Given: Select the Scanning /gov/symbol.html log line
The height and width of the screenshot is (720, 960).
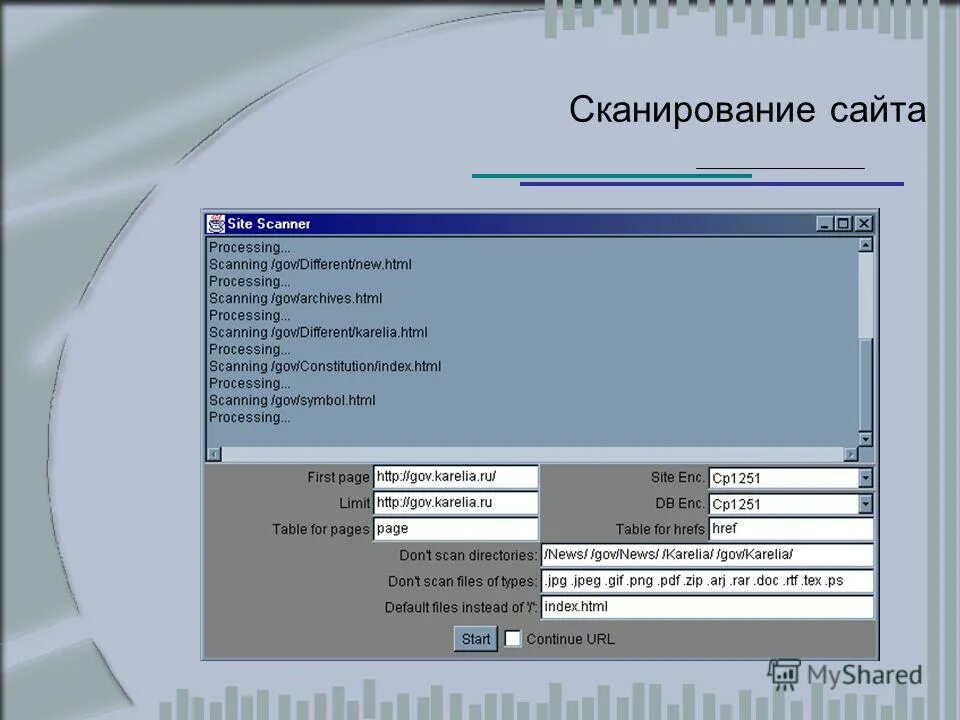Looking at the screenshot, I should point(292,400).
